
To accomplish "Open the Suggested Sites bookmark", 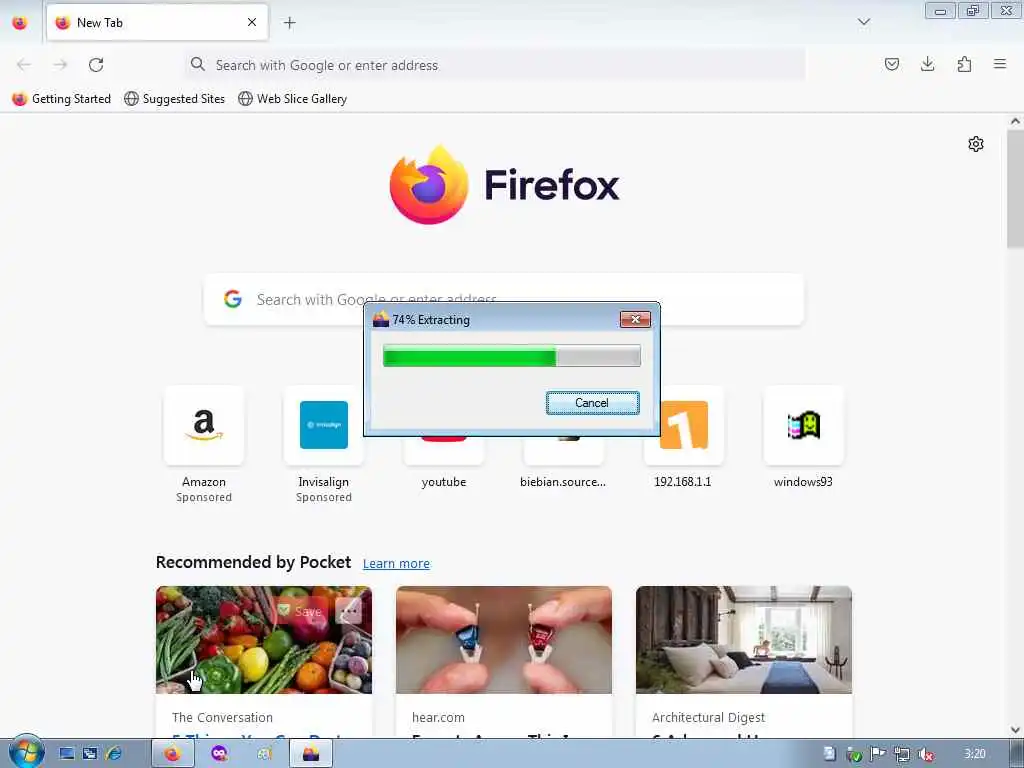I will [x=174, y=99].
